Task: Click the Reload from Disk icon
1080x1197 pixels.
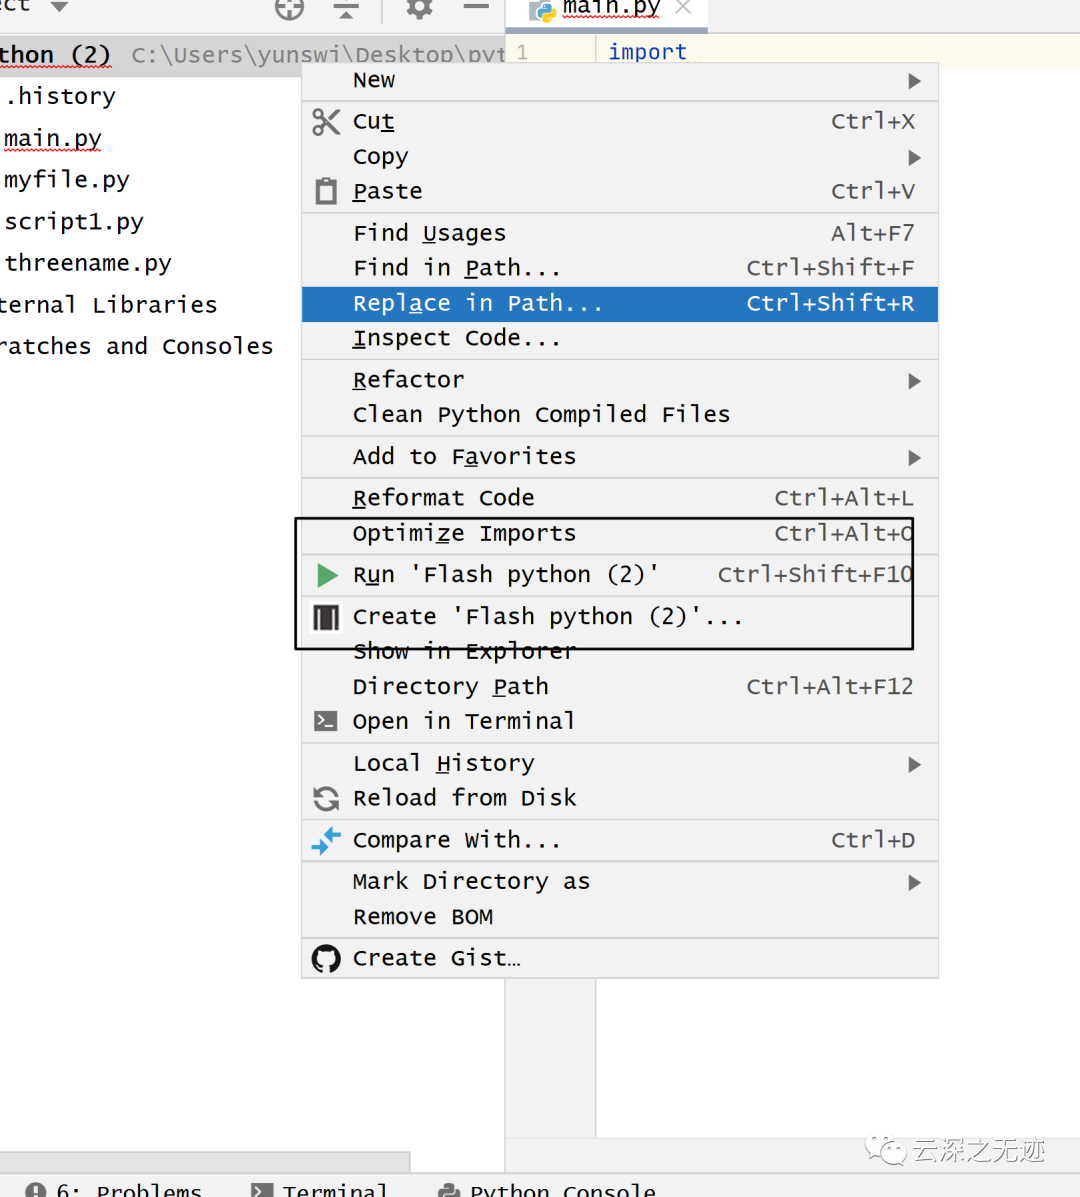Action: [326, 798]
